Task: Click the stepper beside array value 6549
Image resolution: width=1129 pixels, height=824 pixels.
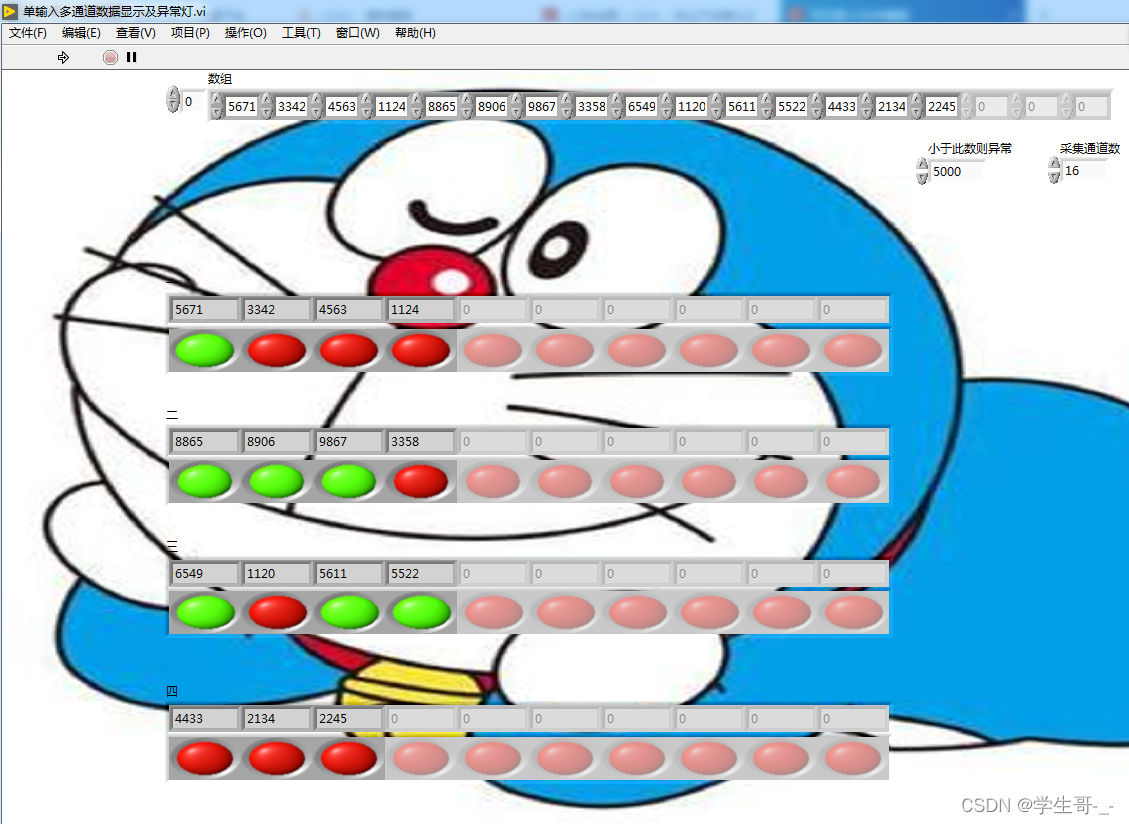Action: (x=617, y=106)
